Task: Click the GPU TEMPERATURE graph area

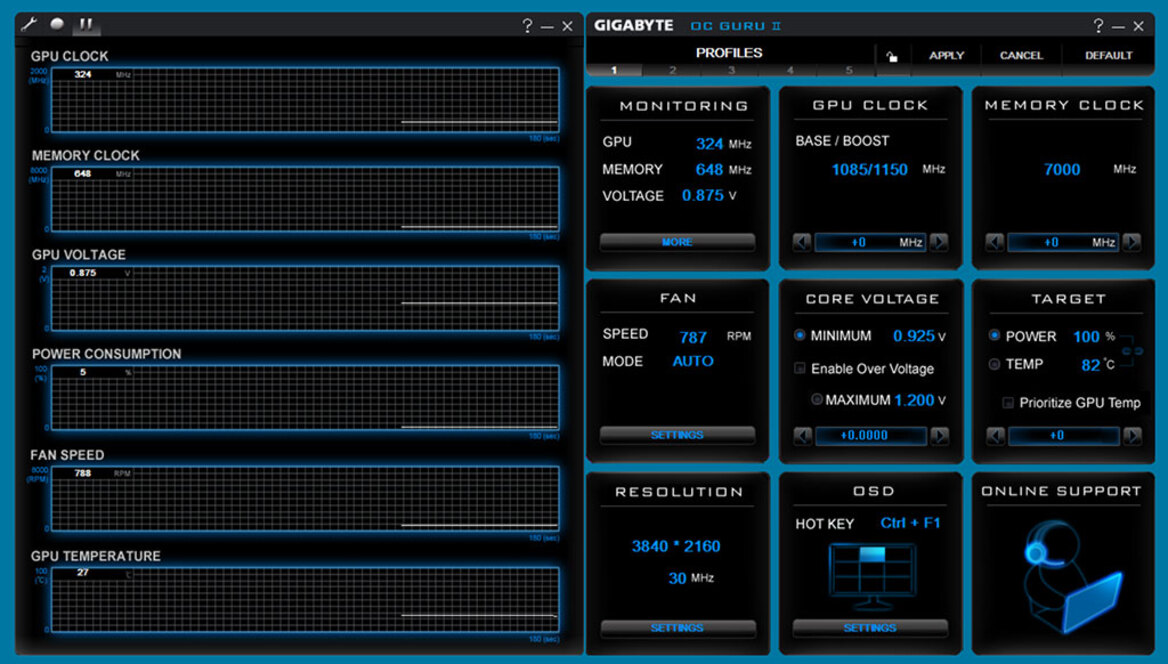Action: (x=305, y=599)
